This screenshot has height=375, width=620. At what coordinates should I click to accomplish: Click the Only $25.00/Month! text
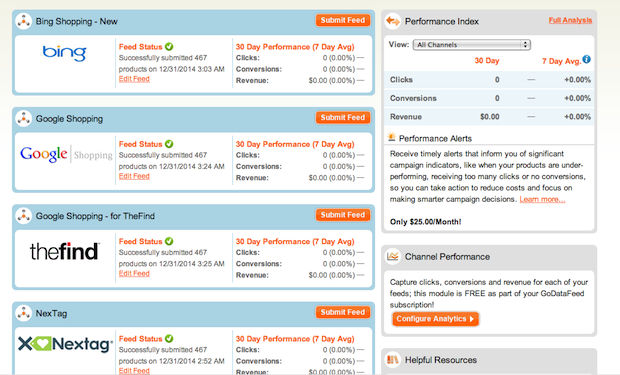tap(425, 222)
